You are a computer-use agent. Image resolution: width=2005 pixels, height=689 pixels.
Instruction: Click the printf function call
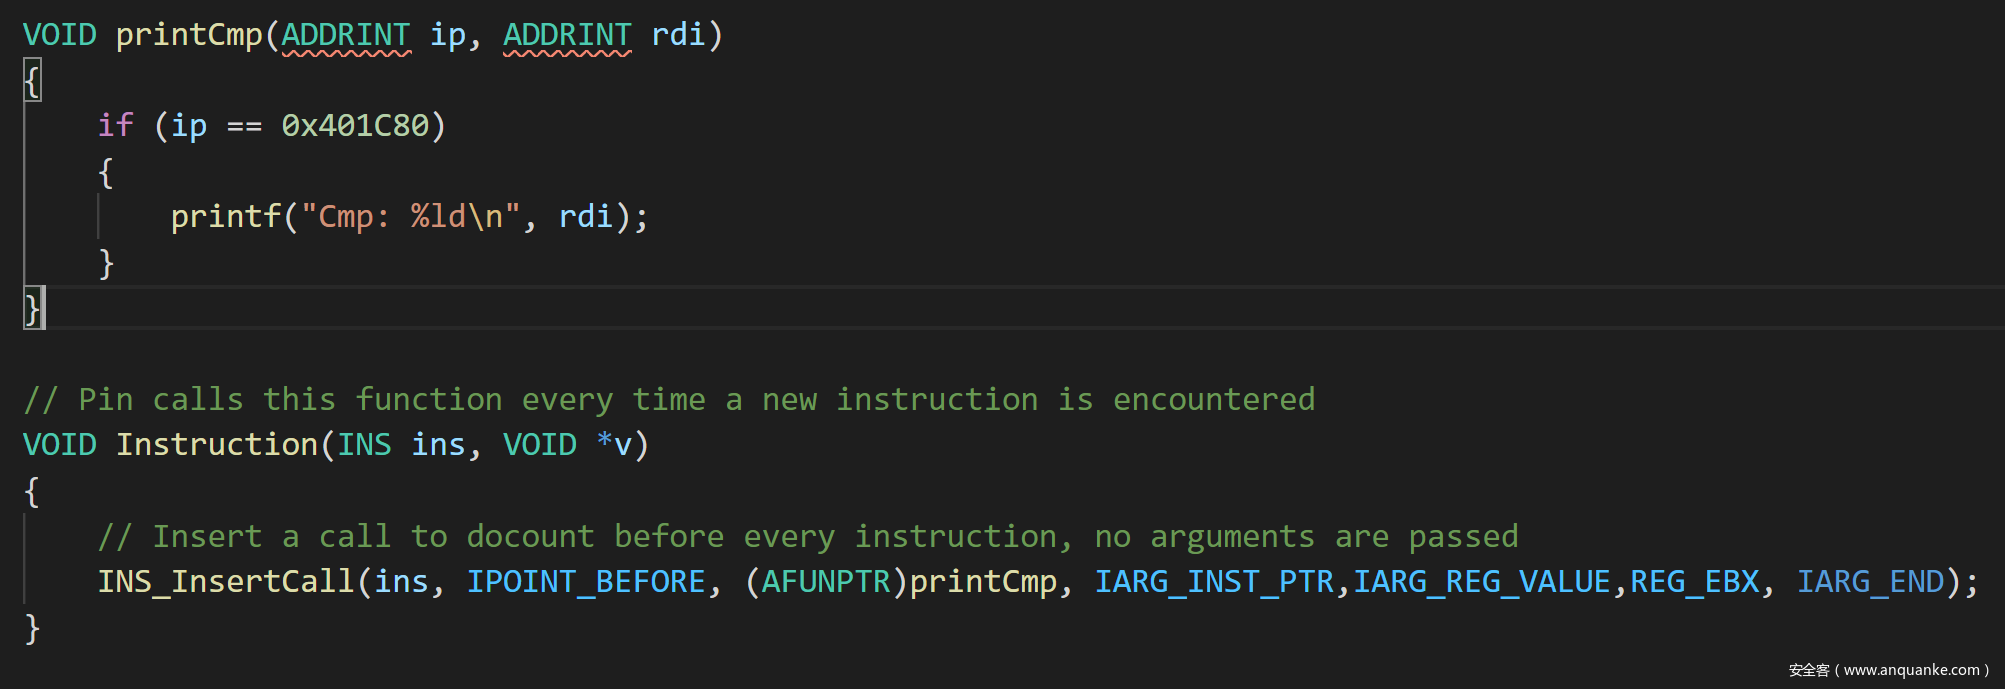click(226, 216)
